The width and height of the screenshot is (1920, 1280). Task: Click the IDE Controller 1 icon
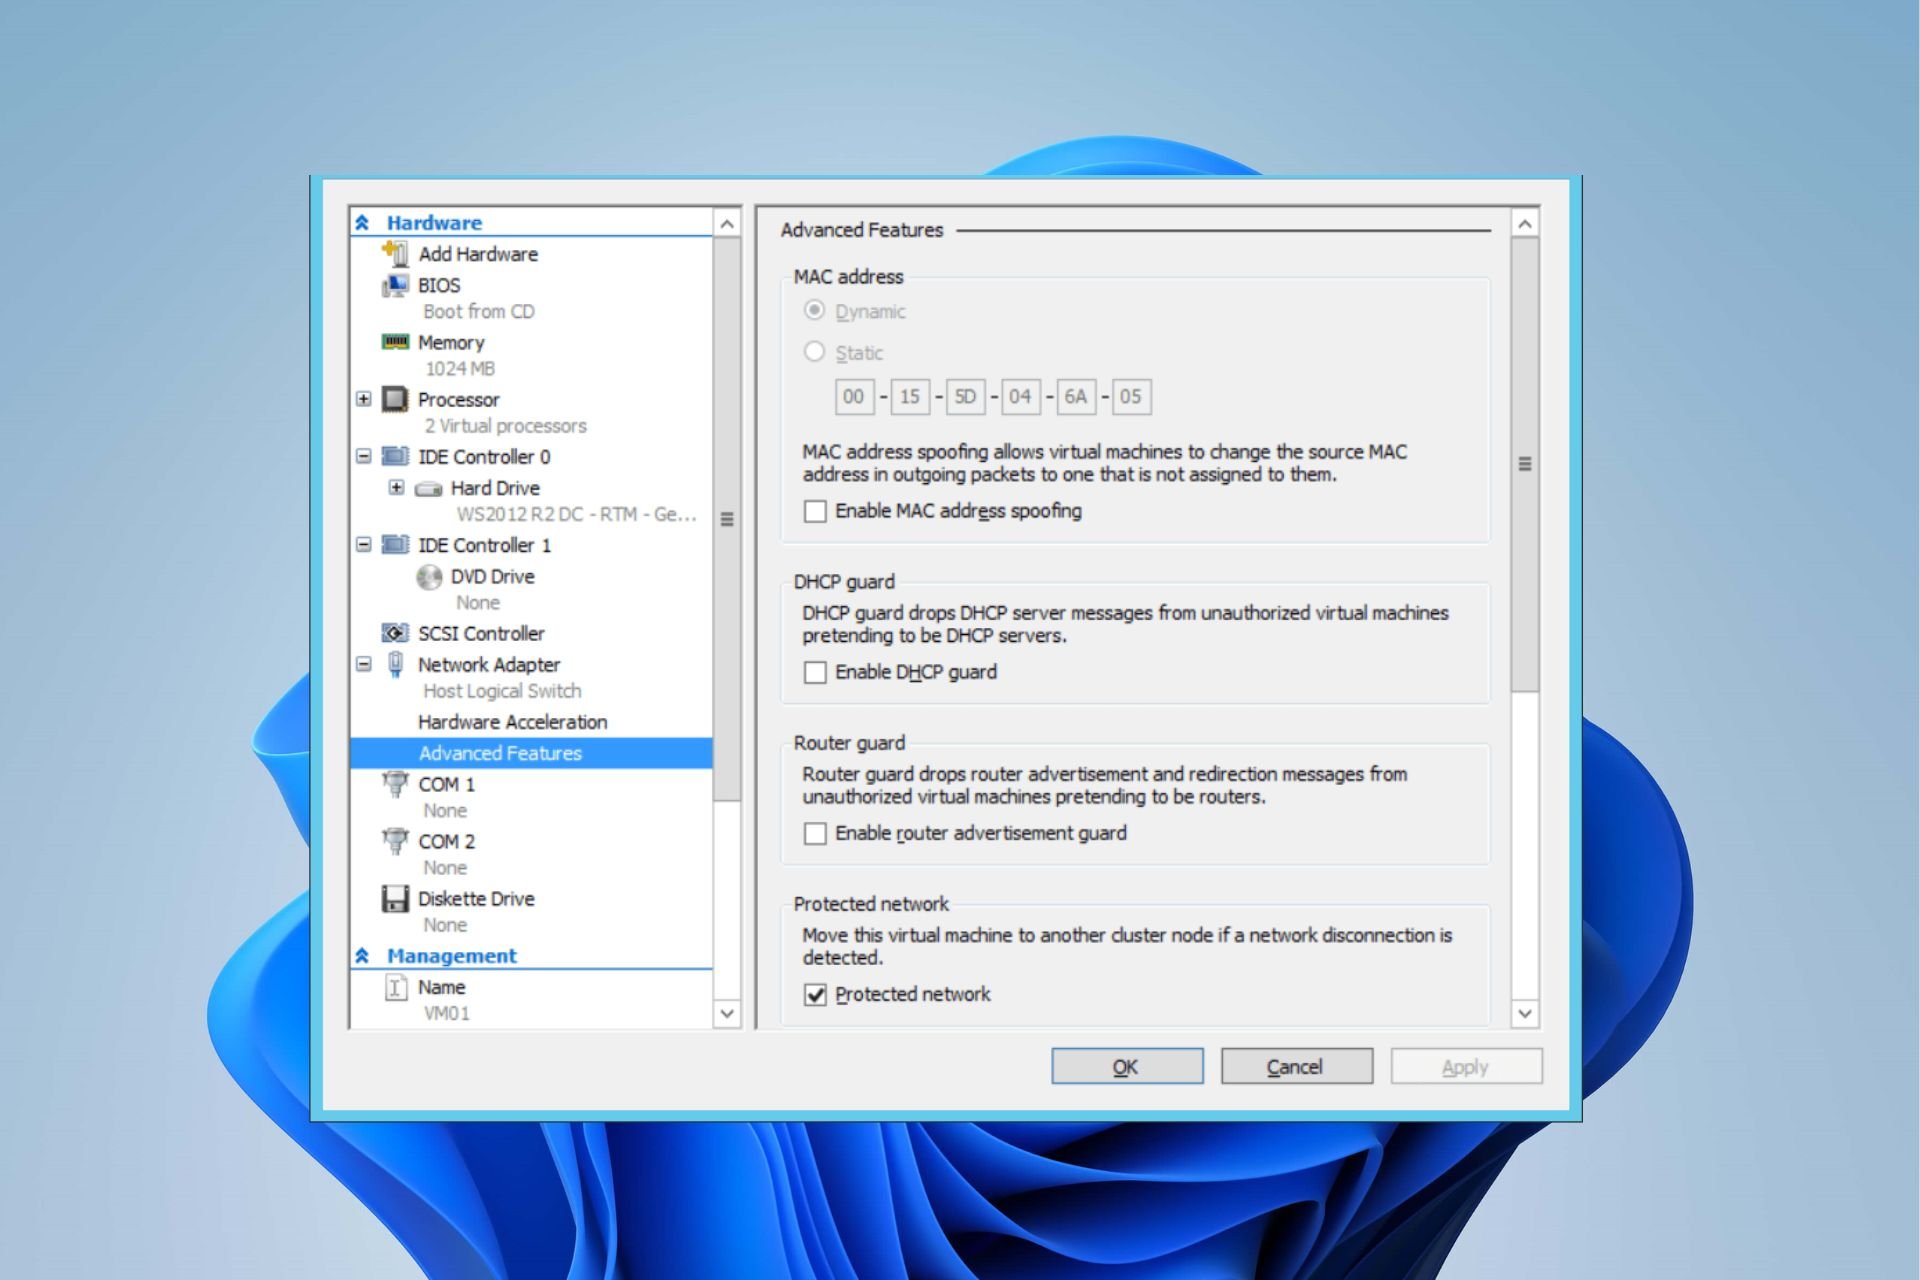tap(395, 544)
